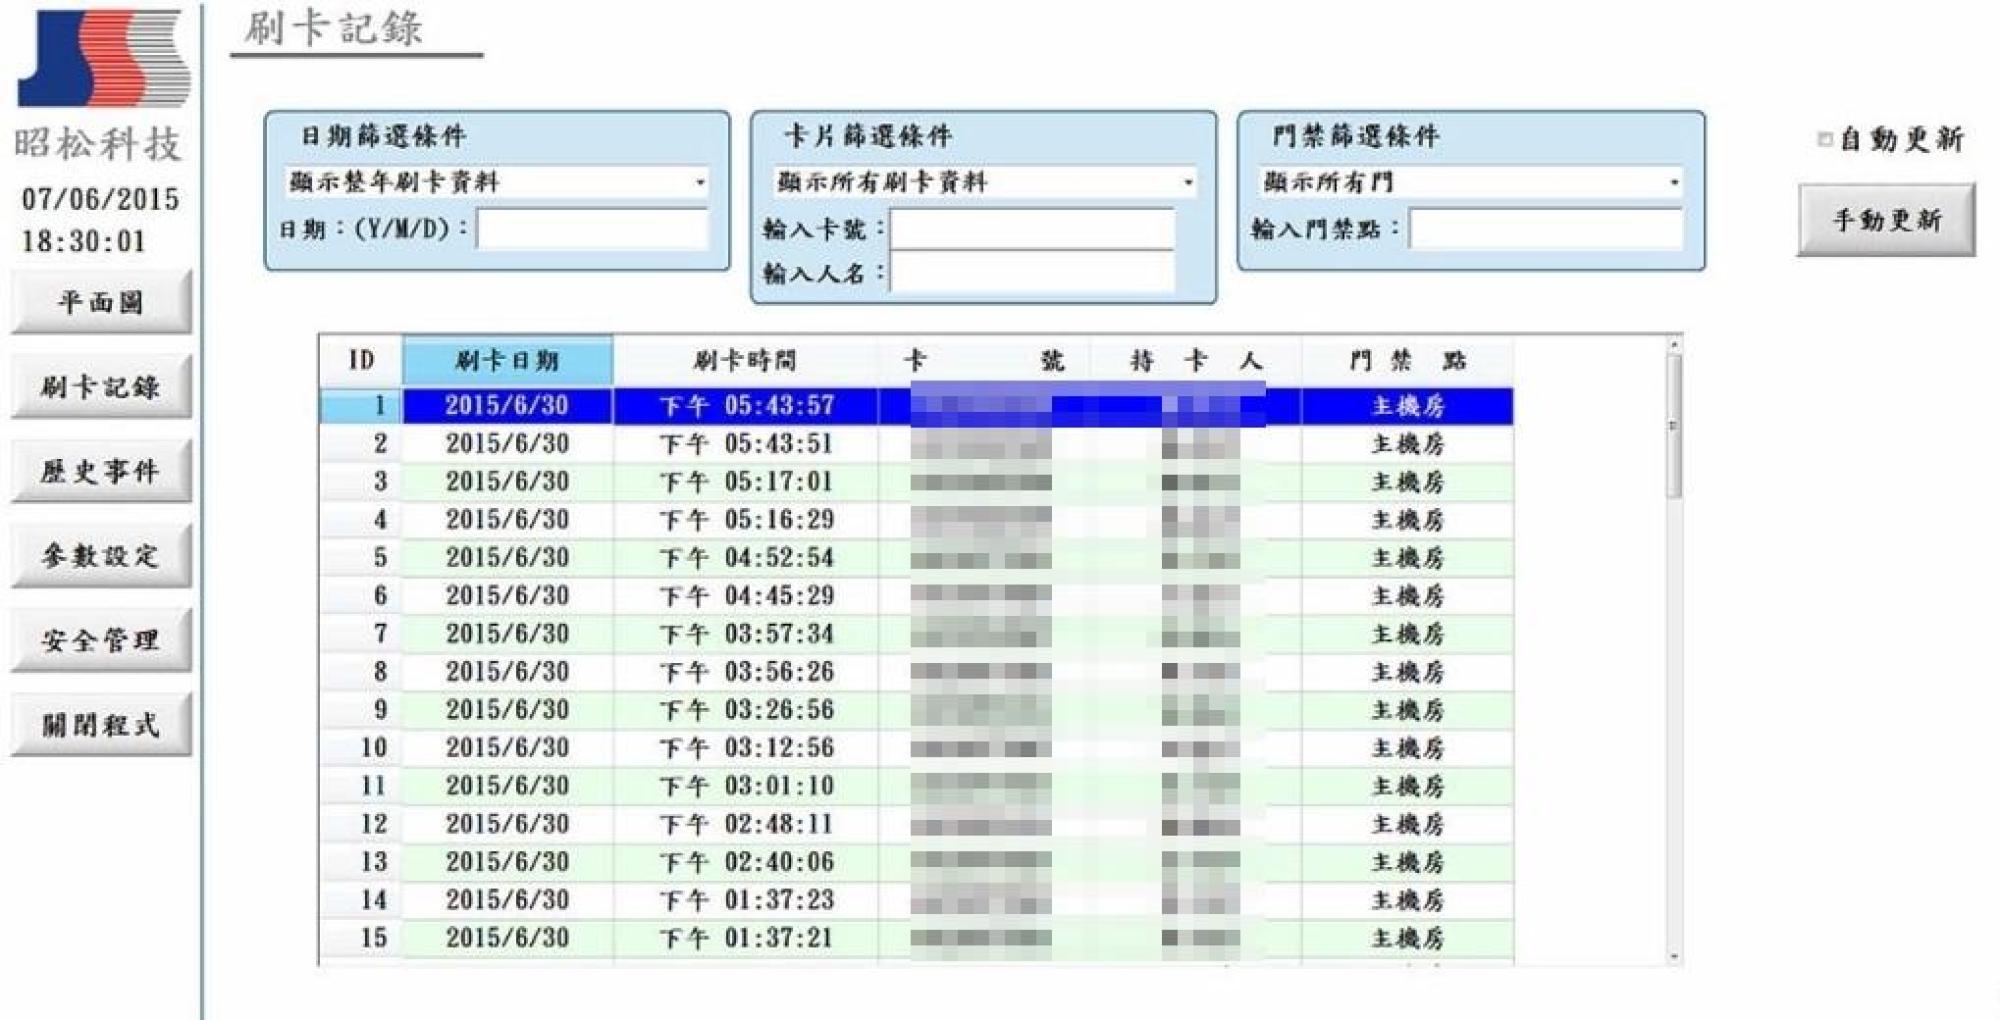Open the 歷史事件 history events page
Viewport: 2000px width, 1020px height.
[101, 470]
